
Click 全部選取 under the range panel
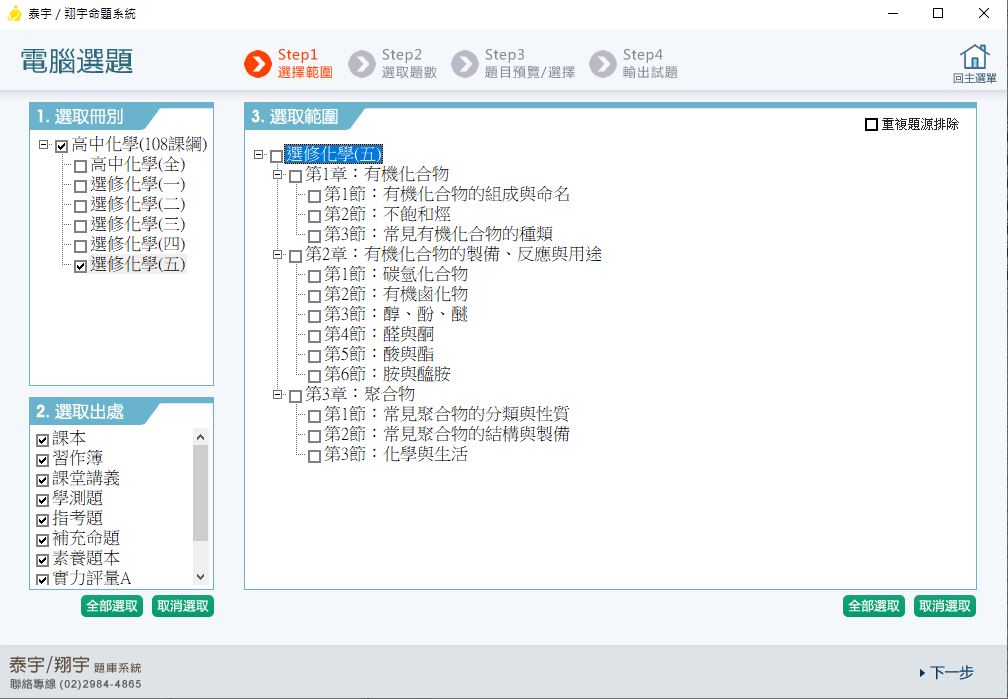click(x=874, y=606)
